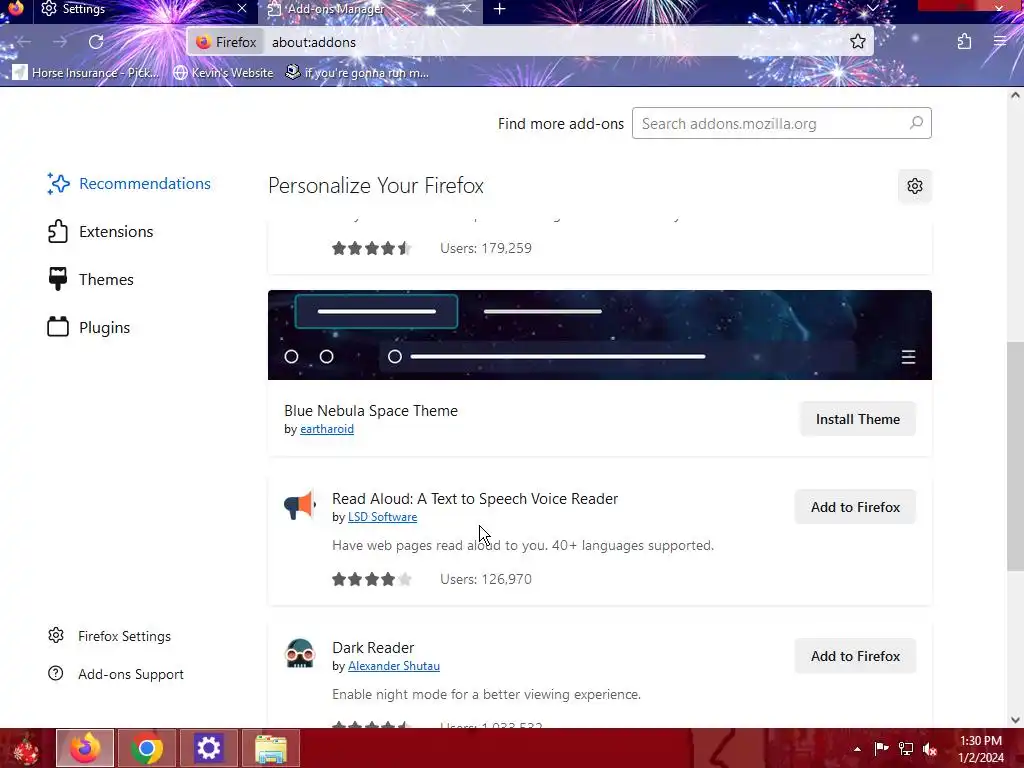The image size is (1024, 768).
Task: Click the browser Back arrow
Action: tap(25, 42)
